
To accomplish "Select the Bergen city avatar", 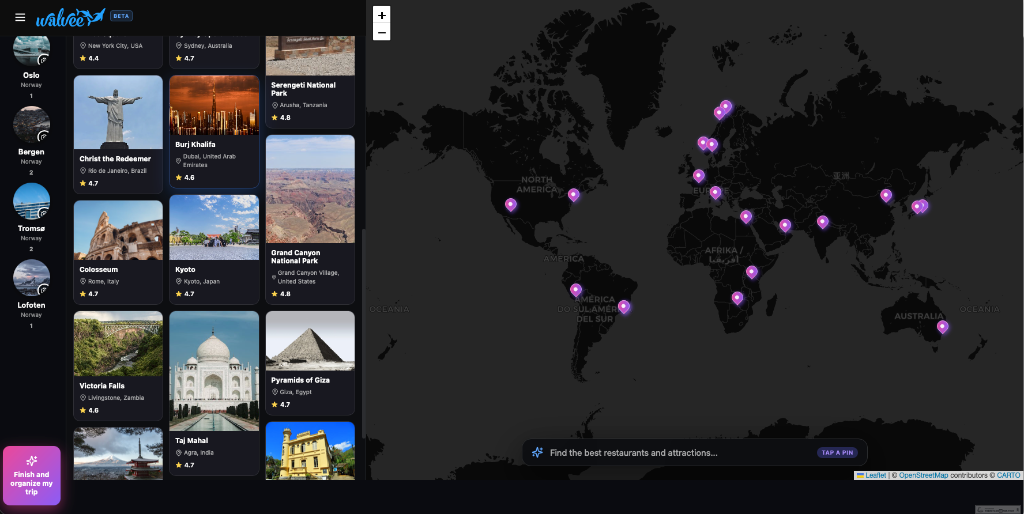I will point(31,125).
